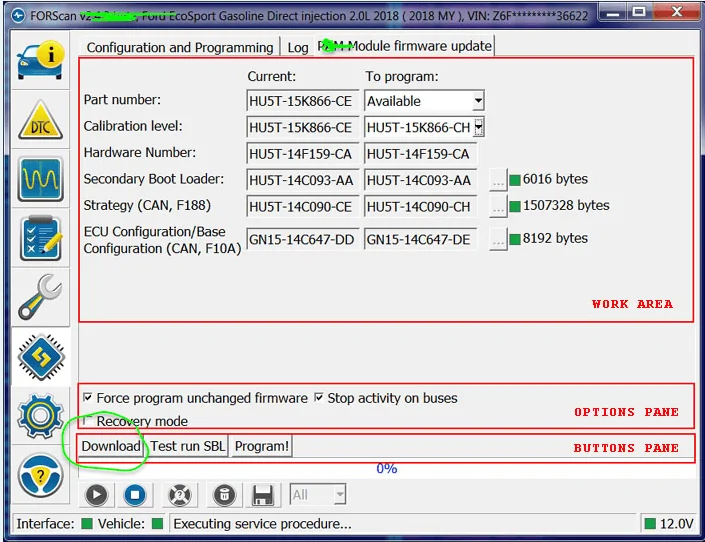Click current Part number field HU5T-15K866-CE

303,101
